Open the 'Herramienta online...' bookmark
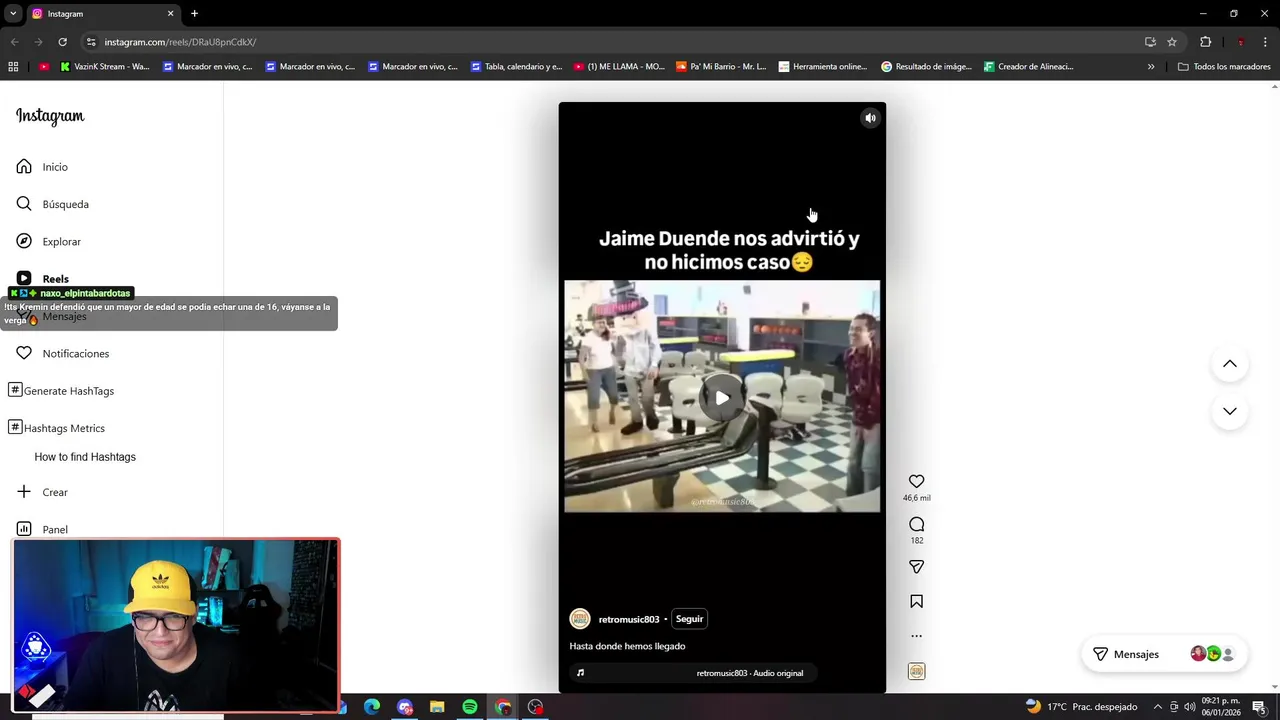This screenshot has width=1280, height=720. pyautogui.click(x=823, y=67)
